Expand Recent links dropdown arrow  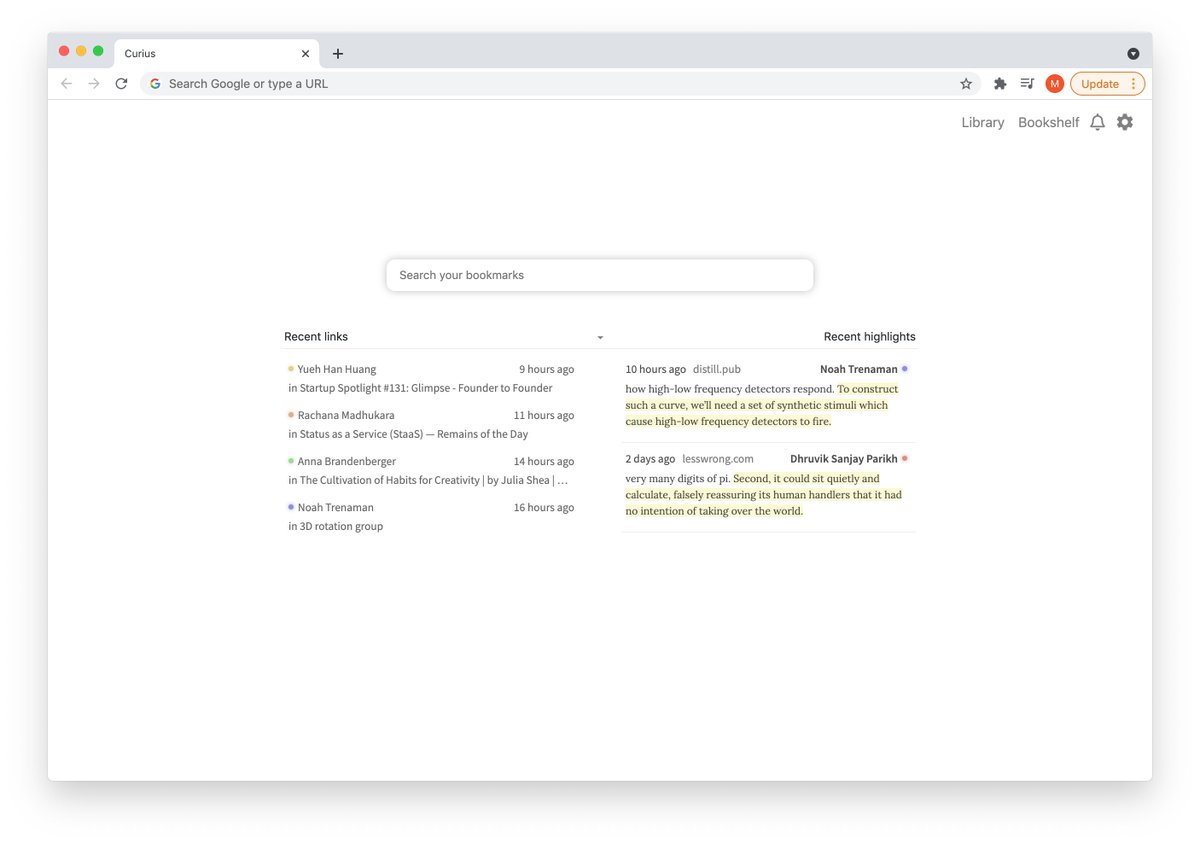pyautogui.click(x=600, y=338)
